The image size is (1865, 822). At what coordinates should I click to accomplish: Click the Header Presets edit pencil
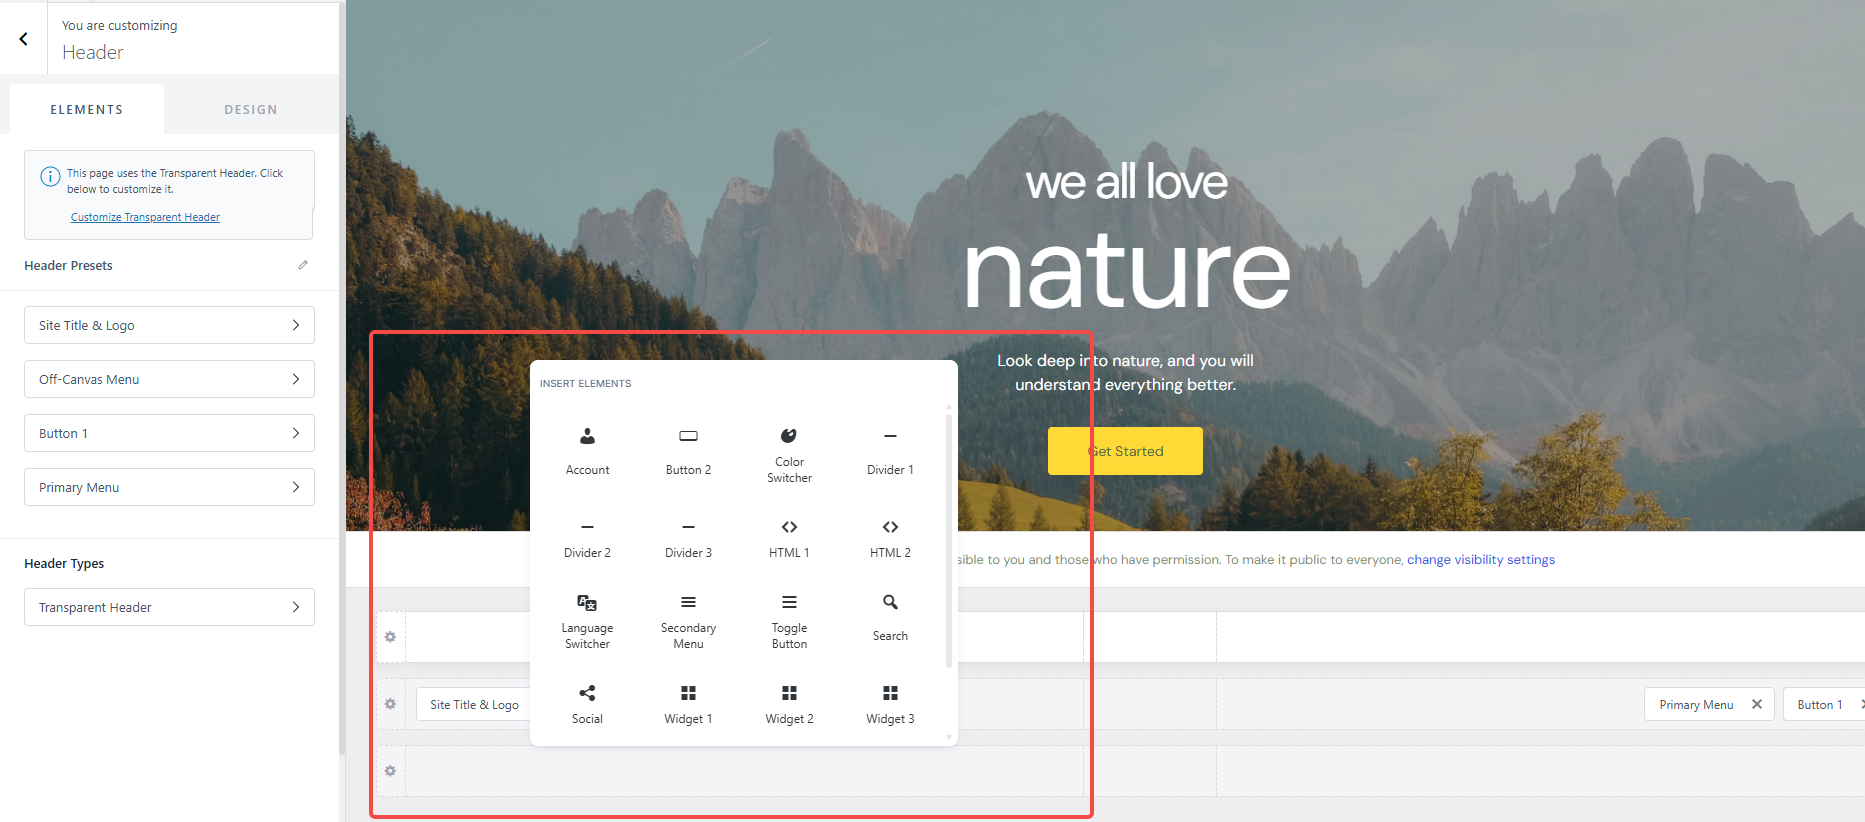(303, 265)
